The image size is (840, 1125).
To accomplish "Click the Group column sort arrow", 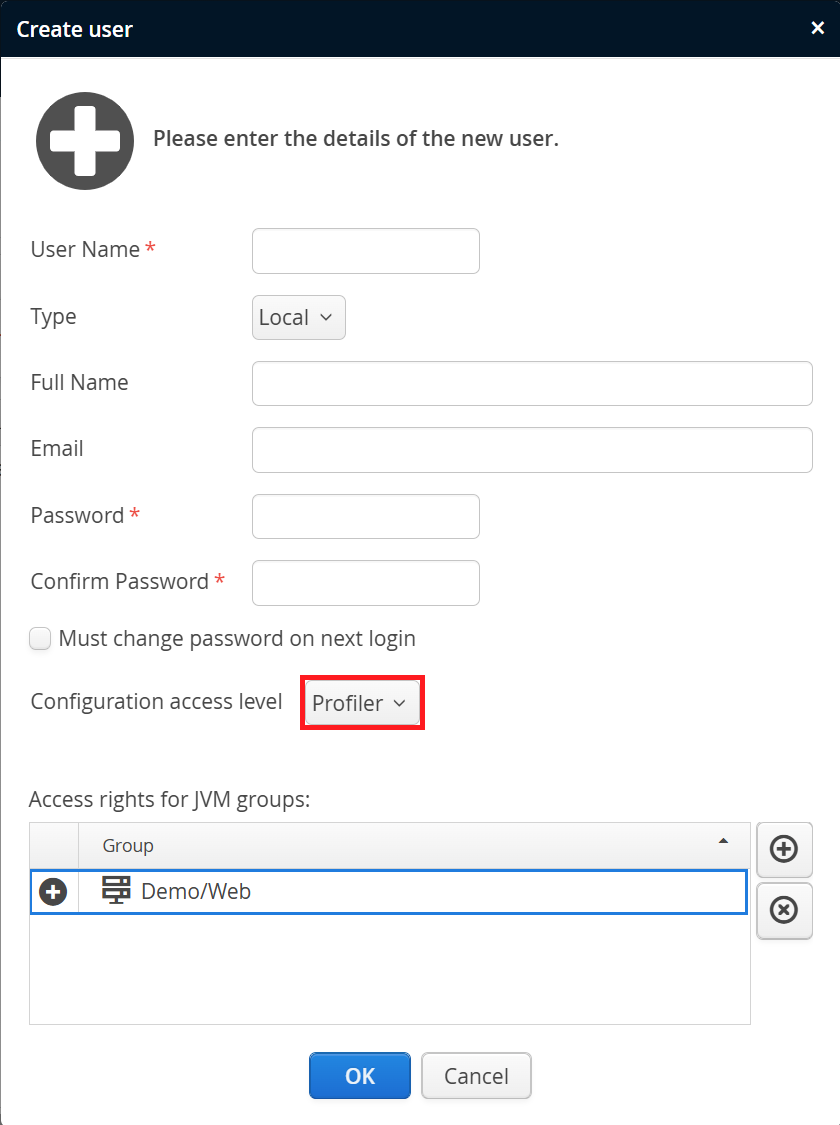I will coord(723,842).
